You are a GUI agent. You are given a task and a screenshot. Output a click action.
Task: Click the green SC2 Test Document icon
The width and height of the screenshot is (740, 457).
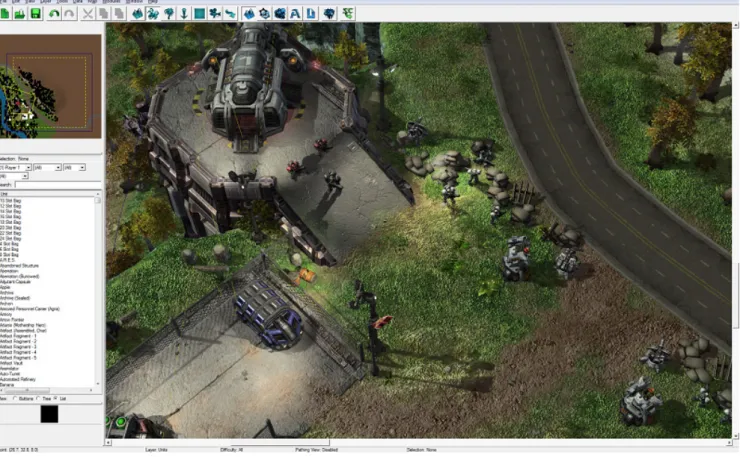[x=348, y=13]
